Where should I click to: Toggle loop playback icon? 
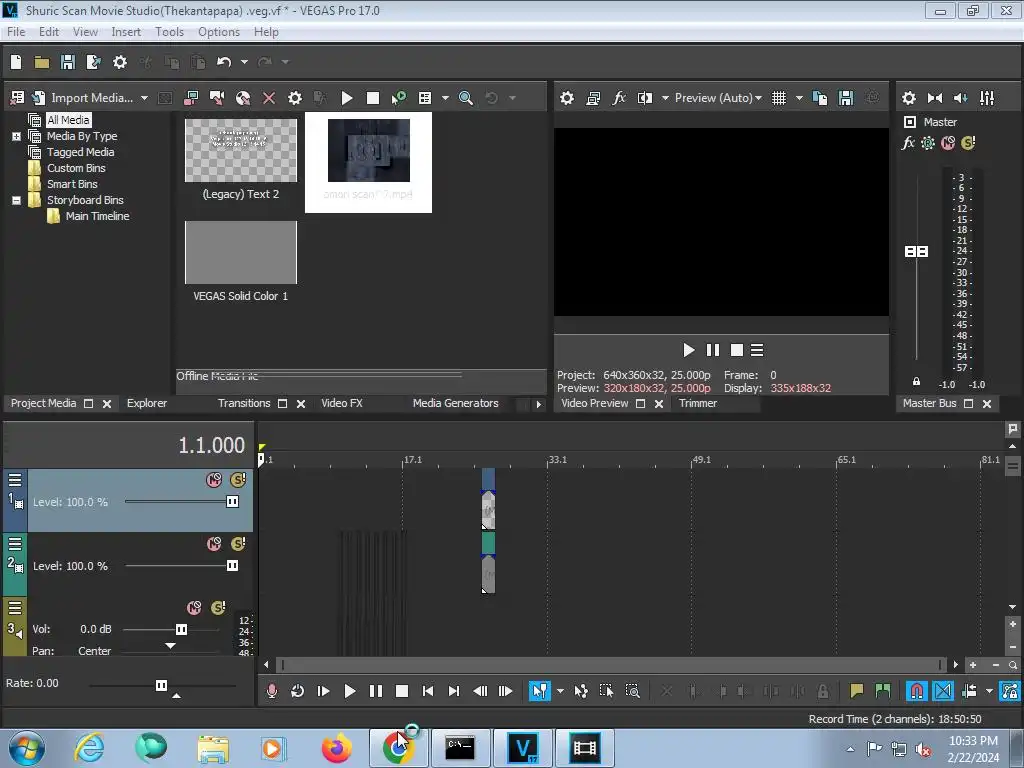(x=297, y=691)
